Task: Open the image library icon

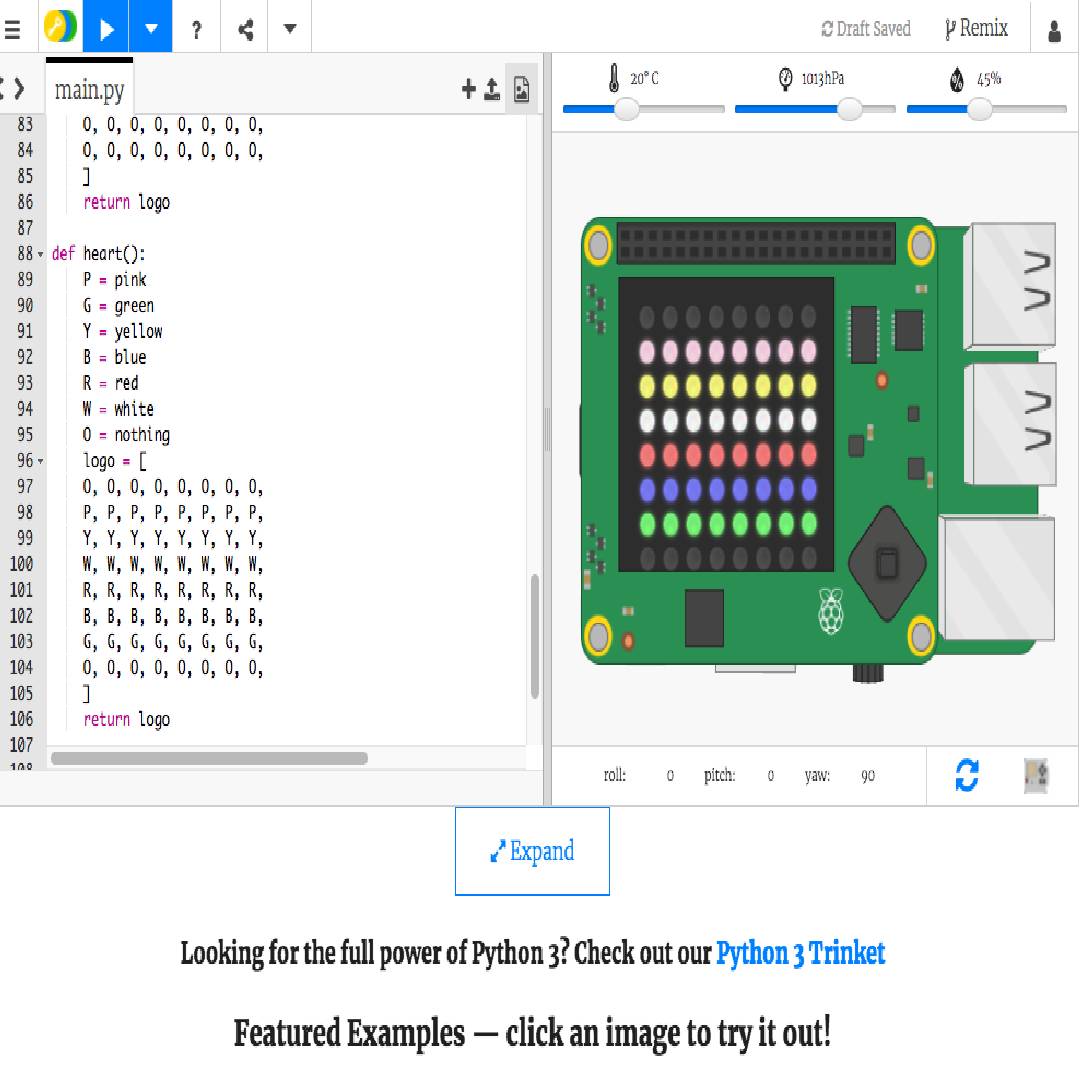Action: coord(521,90)
